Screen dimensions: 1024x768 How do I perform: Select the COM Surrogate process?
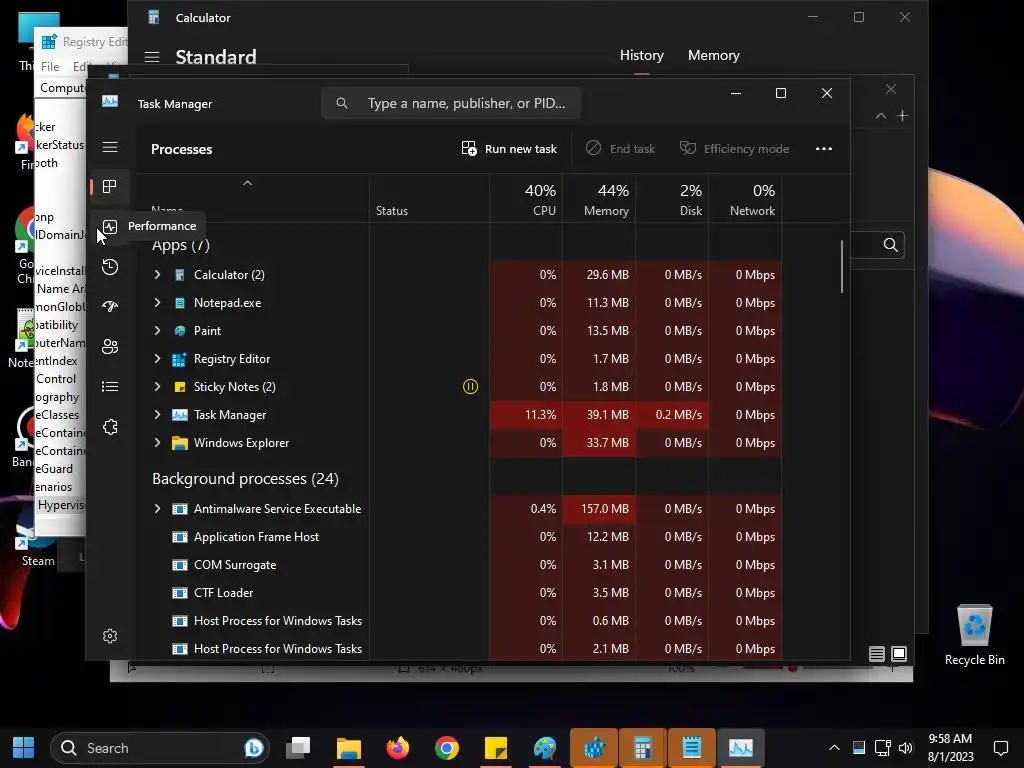click(459, 565)
